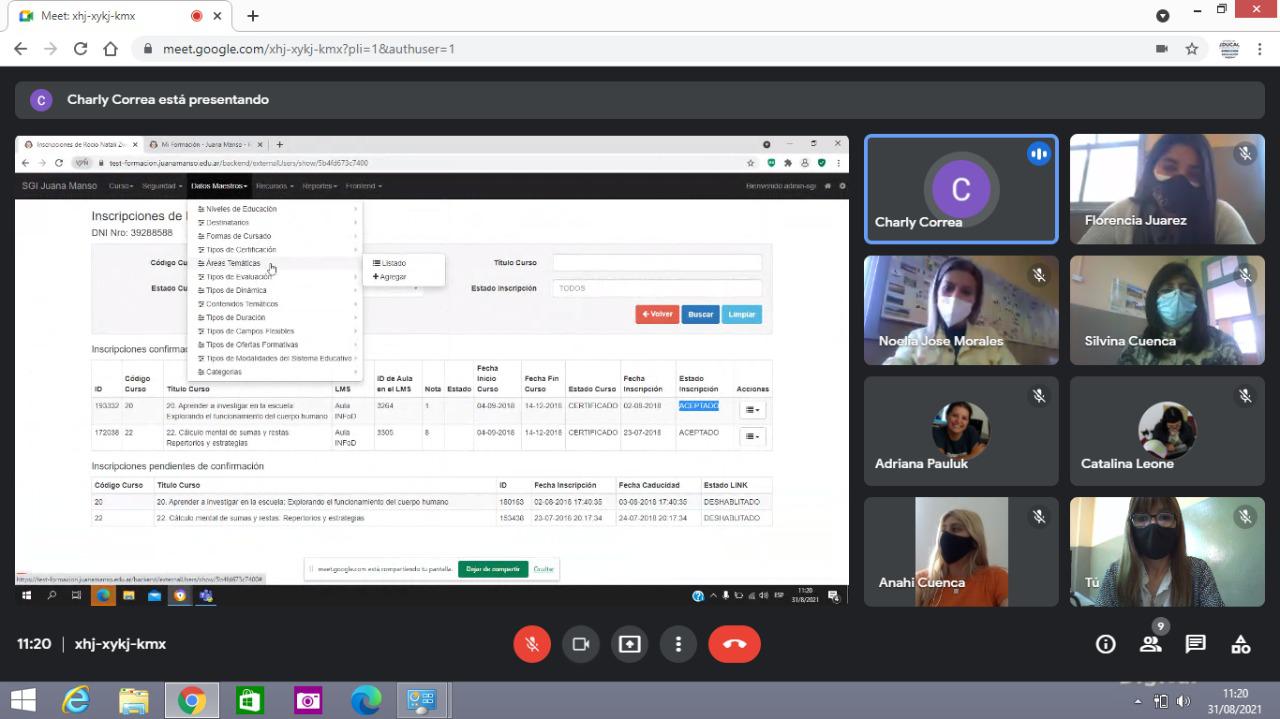Click the red leave call button
This screenshot has width=1280, height=719.
pos(734,644)
